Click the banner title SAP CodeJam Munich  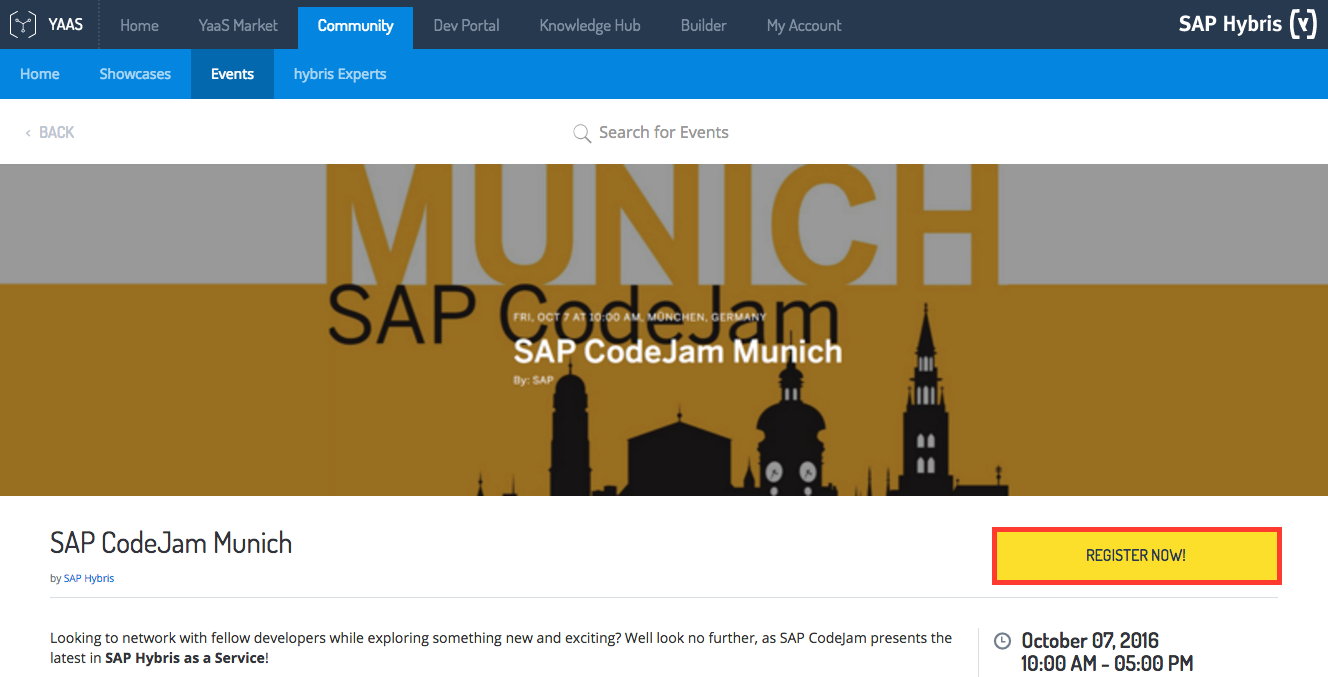[x=678, y=352]
